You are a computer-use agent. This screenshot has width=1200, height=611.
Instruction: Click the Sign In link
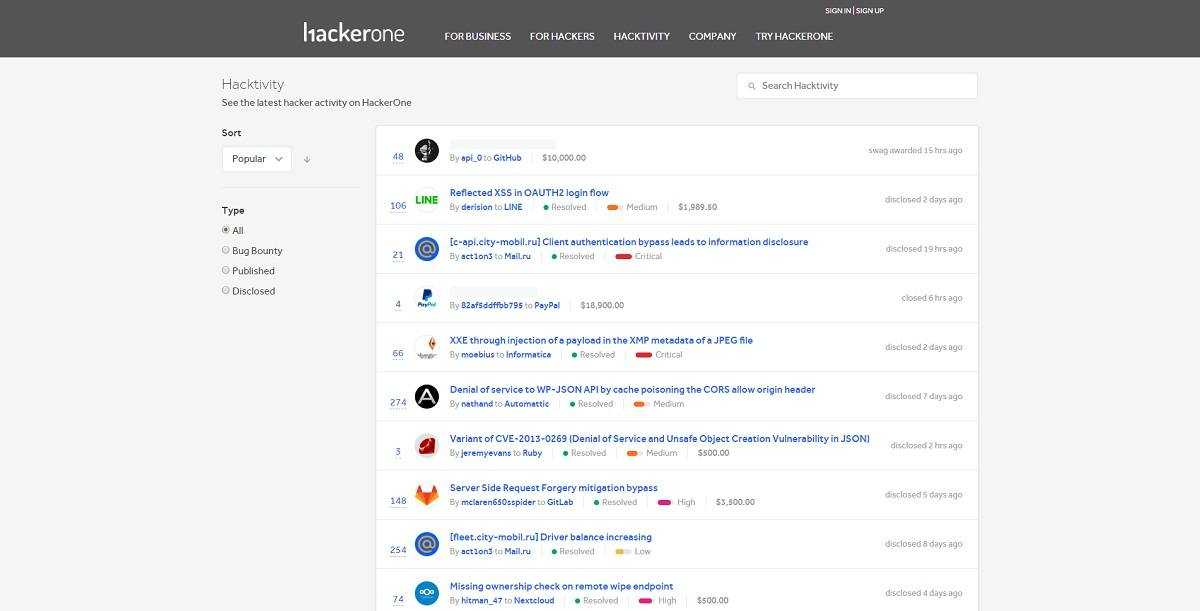click(x=838, y=11)
